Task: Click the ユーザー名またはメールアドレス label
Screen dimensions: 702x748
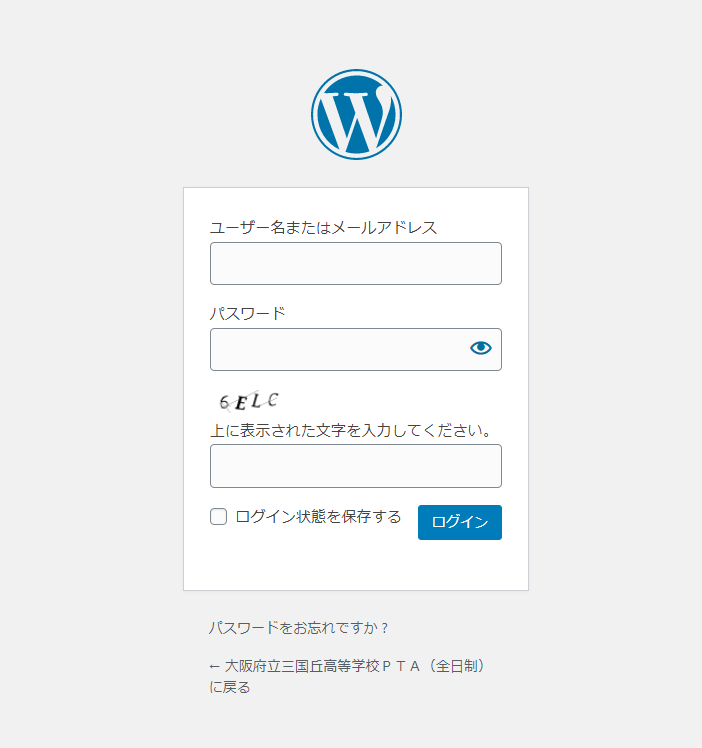Action: click(323, 227)
